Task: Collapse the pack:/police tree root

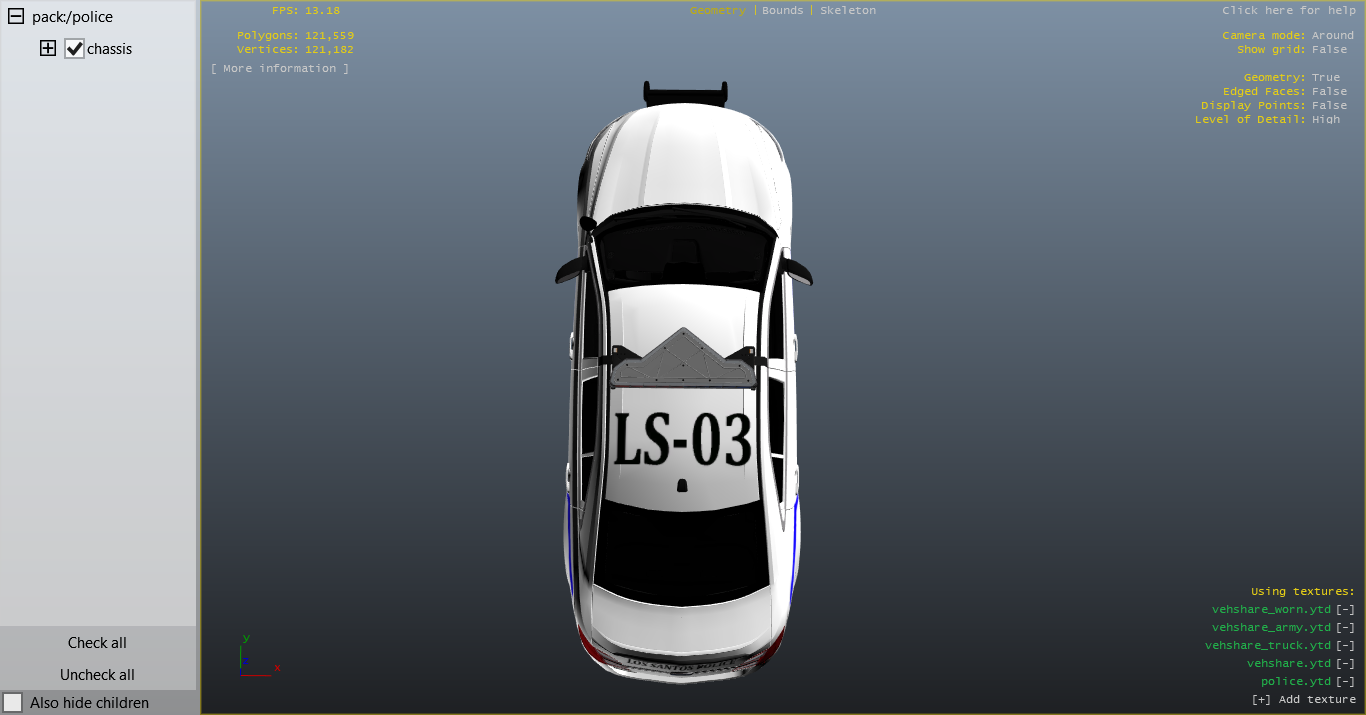Action: 16,17
